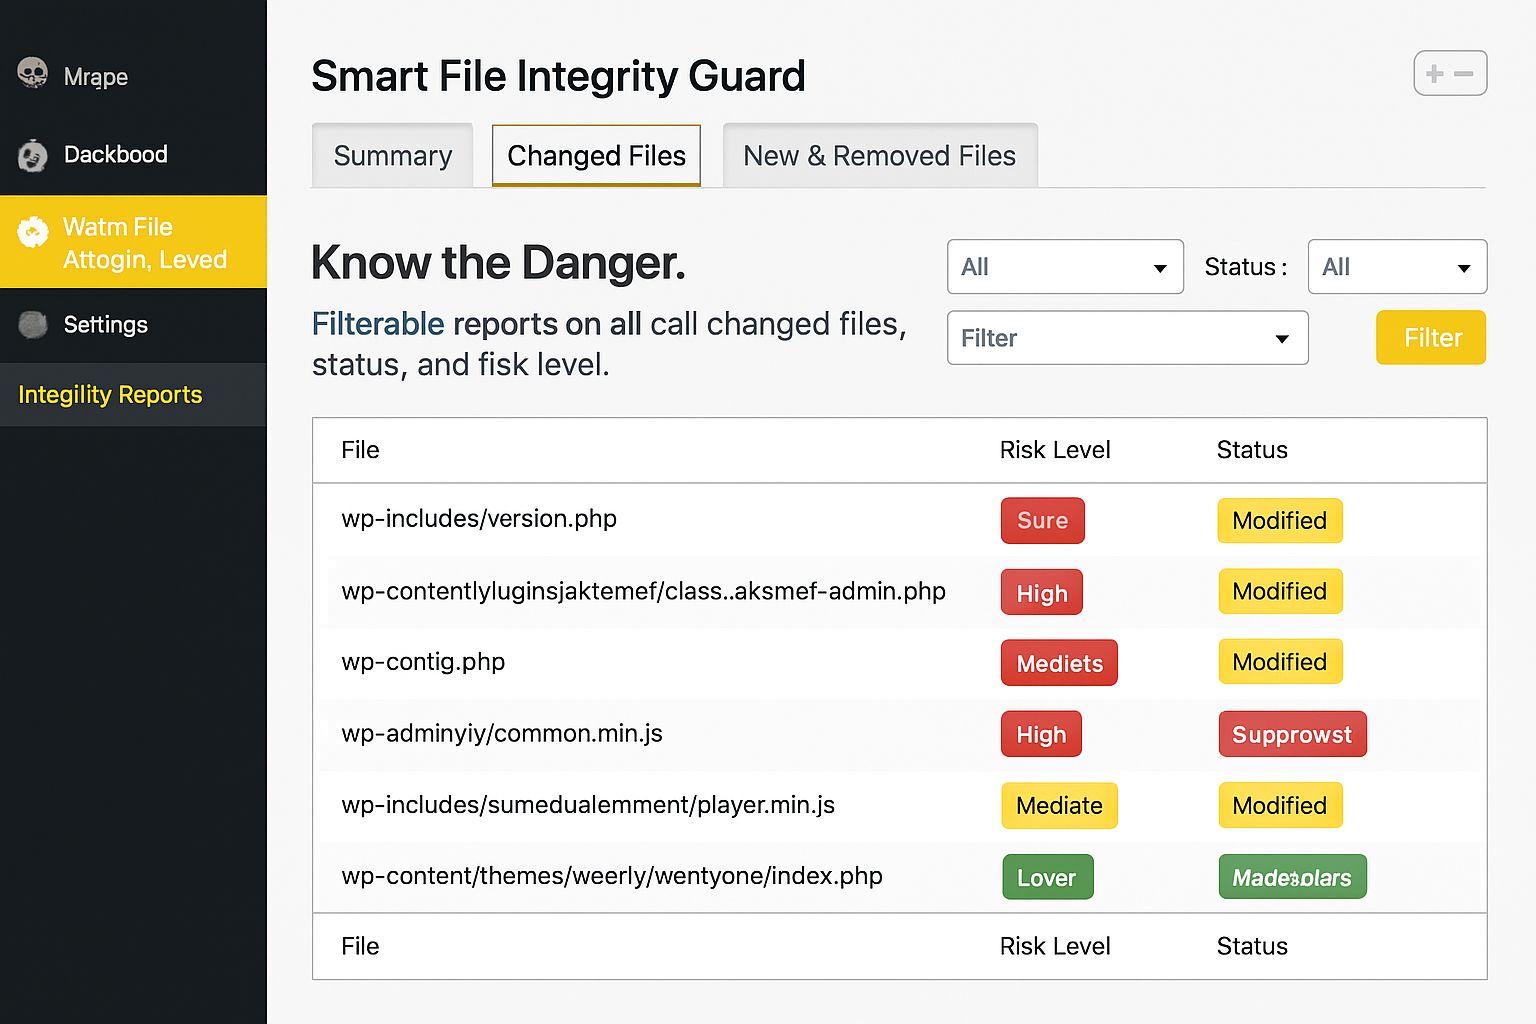Open the Changed Files tab
The height and width of the screenshot is (1024, 1536).
[596, 156]
